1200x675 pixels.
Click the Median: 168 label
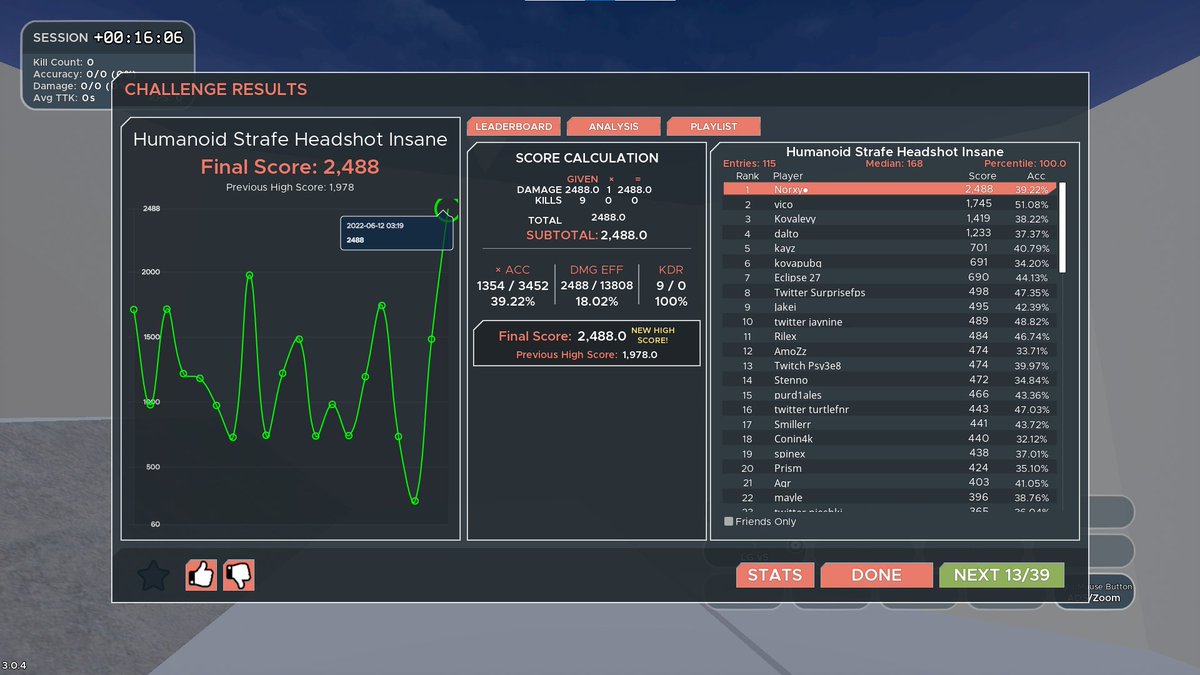tap(895, 164)
